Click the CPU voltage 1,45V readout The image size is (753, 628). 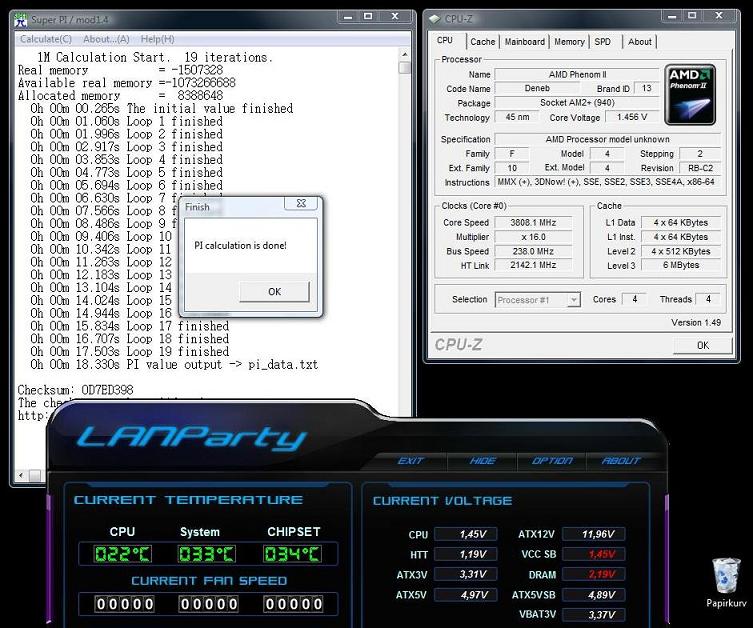click(x=466, y=534)
